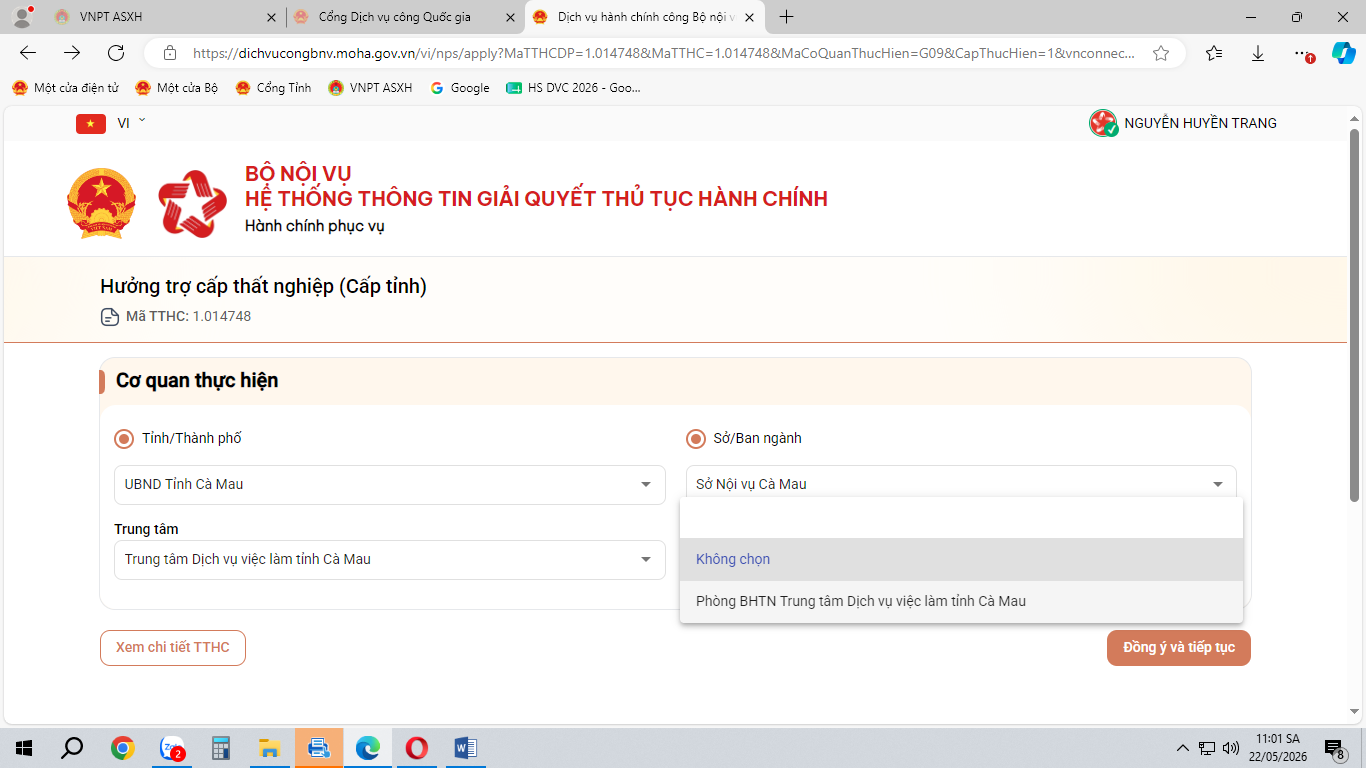This screenshot has width=1366, height=768.
Task: Open the Một cửa Bộ bookmark
Action: click(x=177, y=88)
